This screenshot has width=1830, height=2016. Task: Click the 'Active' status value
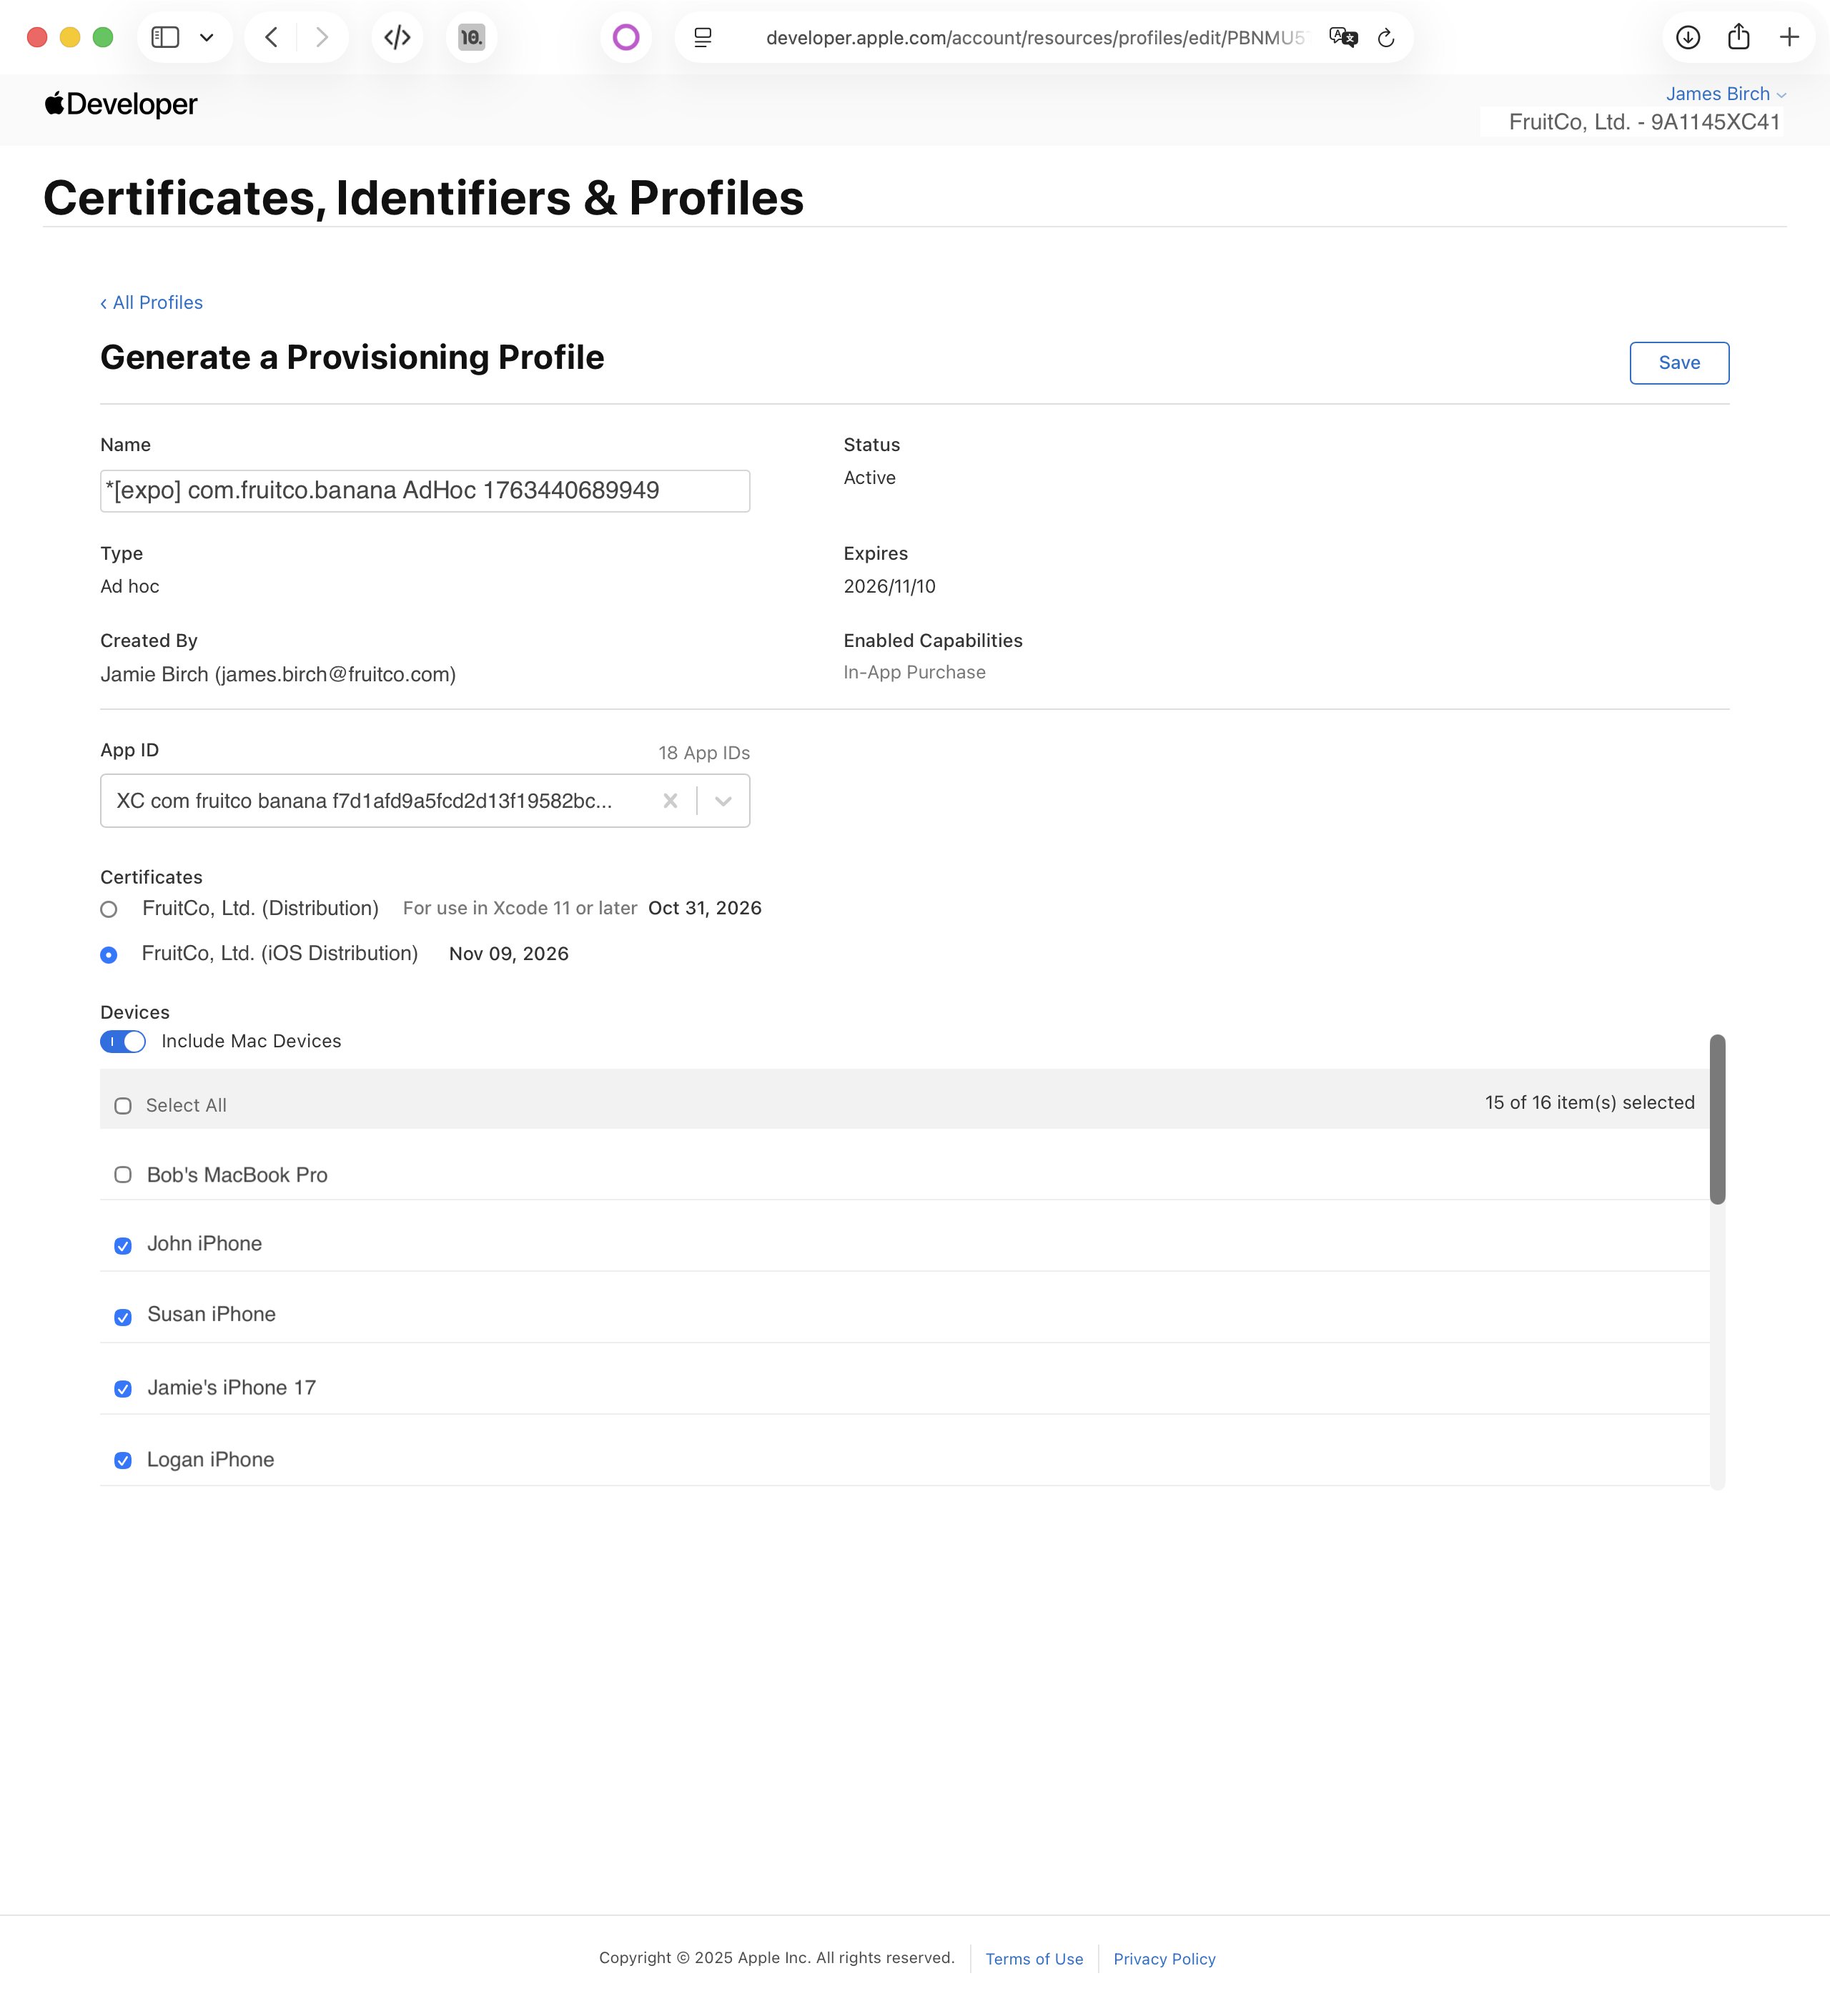869,478
